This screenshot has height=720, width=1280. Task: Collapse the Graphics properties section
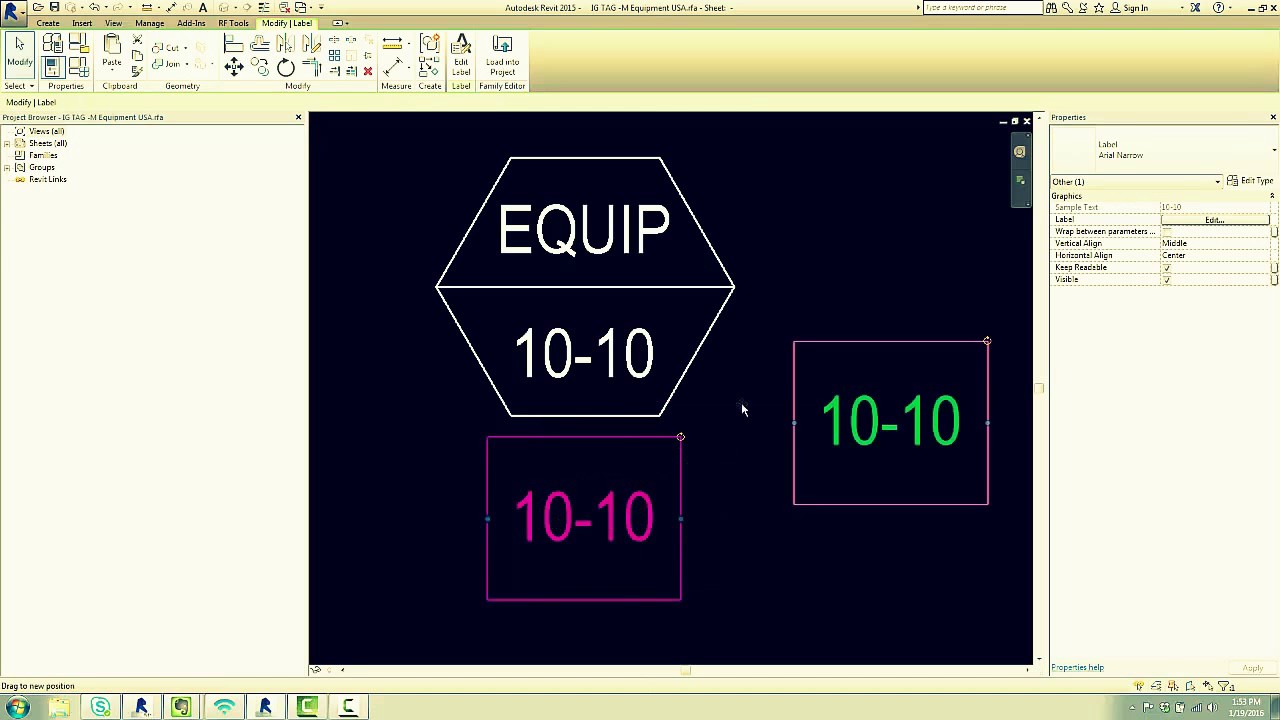click(1272, 196)
